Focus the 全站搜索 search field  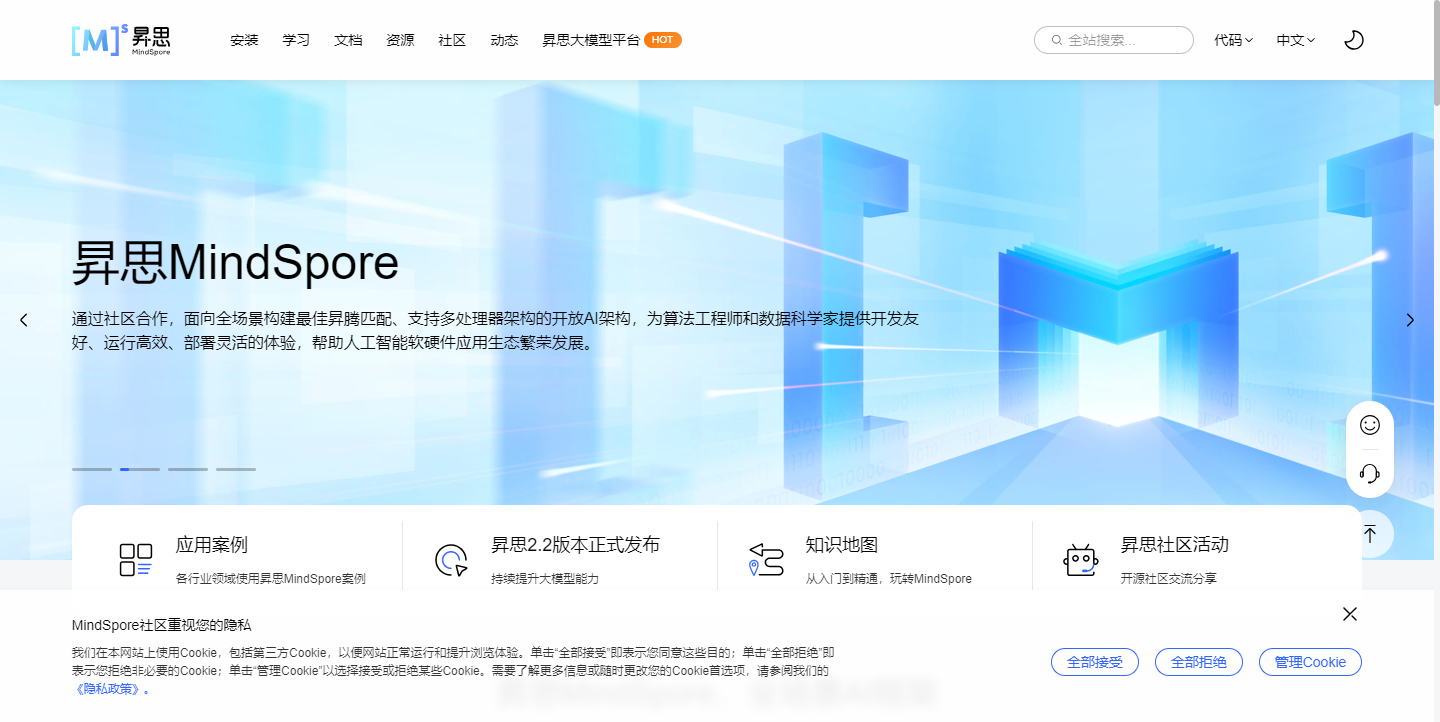pos(1114,40)
